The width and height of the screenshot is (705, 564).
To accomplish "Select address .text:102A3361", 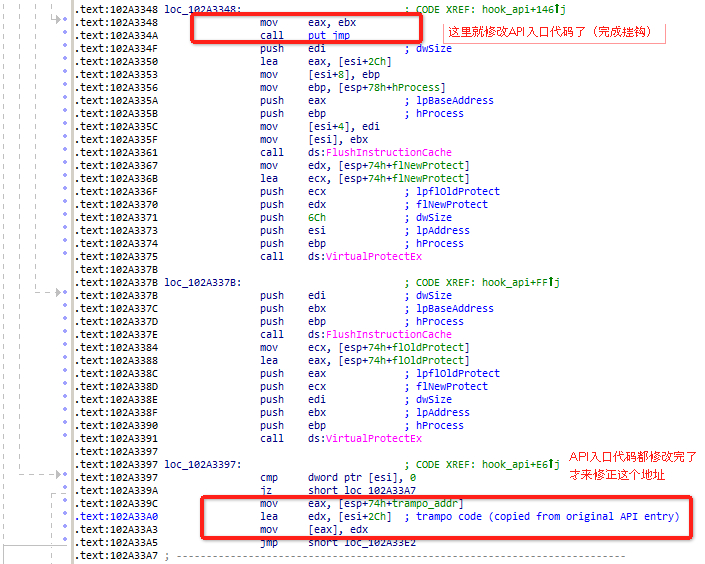I will click(x=116, y=152).
